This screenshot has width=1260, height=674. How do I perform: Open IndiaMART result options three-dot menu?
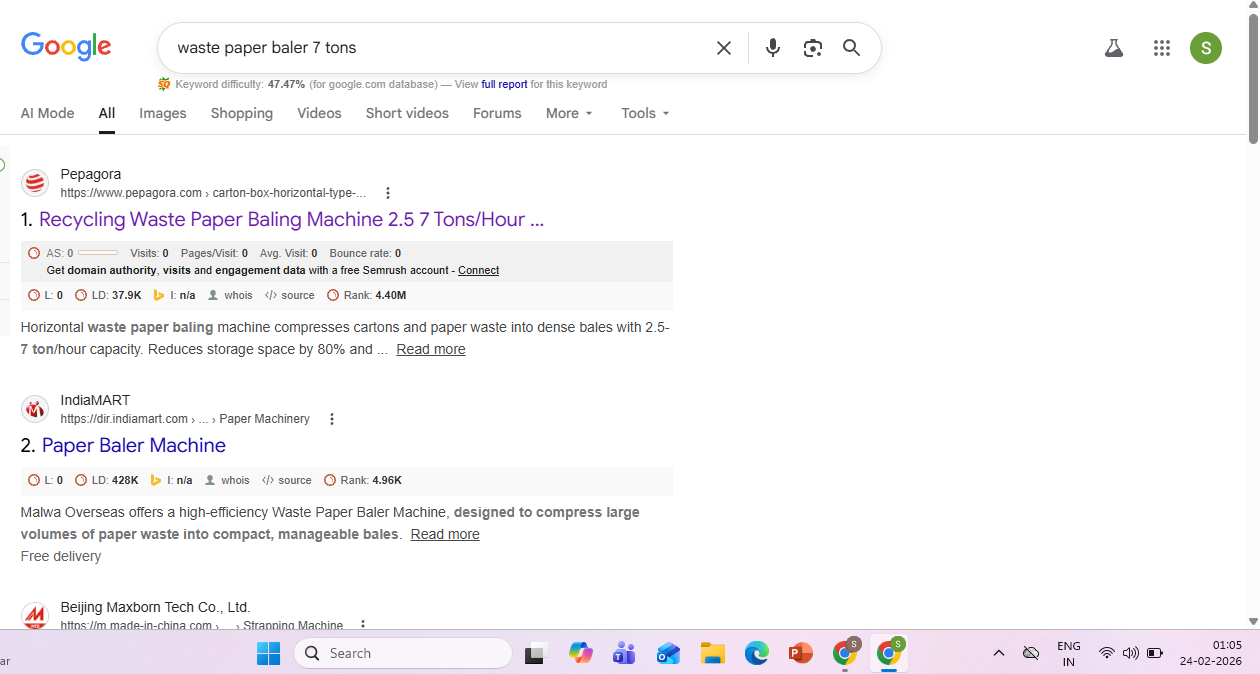click(x=332, y=419)
